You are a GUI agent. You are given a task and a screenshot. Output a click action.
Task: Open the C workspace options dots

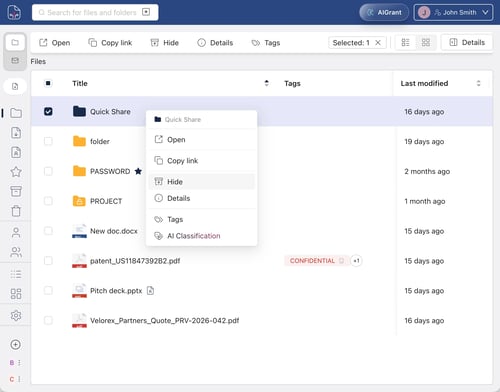pos(19,379)
